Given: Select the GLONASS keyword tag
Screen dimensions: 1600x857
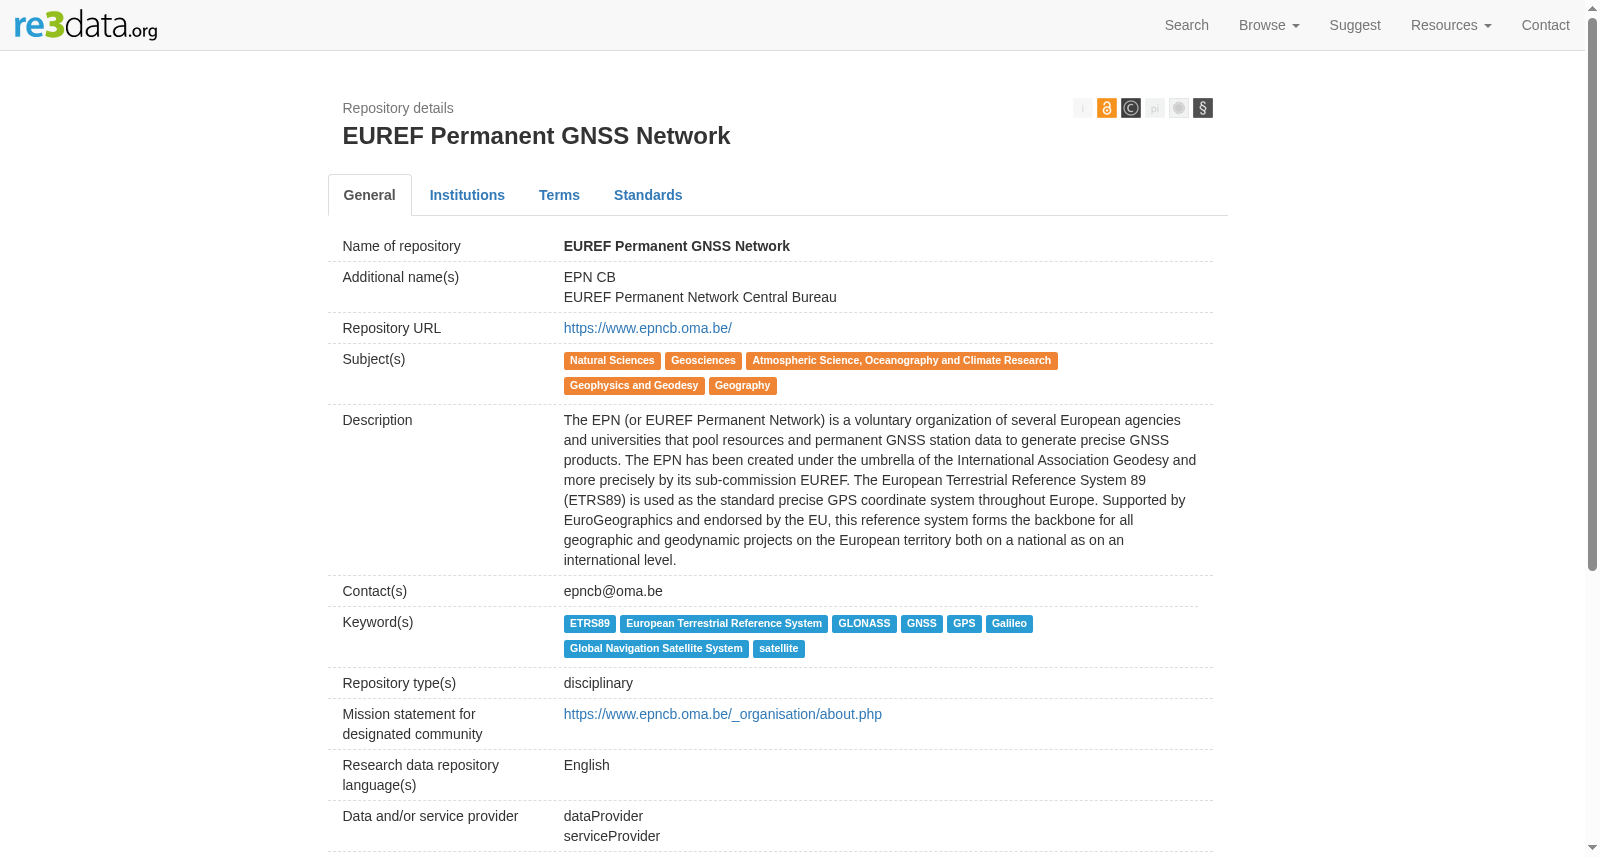Looking at the screenshot, I should (864, 624).
